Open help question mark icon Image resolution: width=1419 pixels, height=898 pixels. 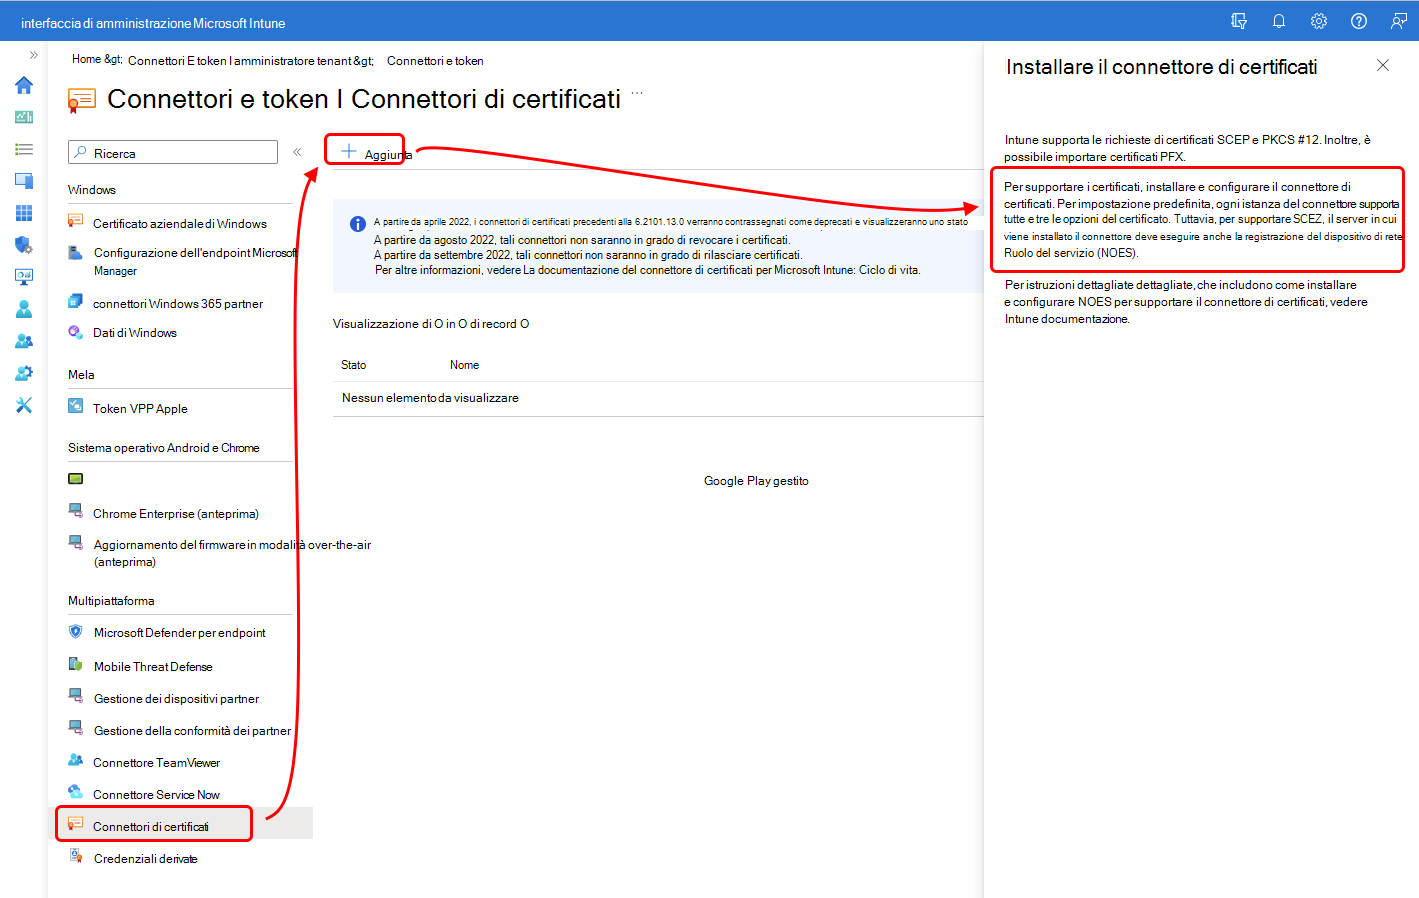pyautogui.click(x=1359, y=21)
